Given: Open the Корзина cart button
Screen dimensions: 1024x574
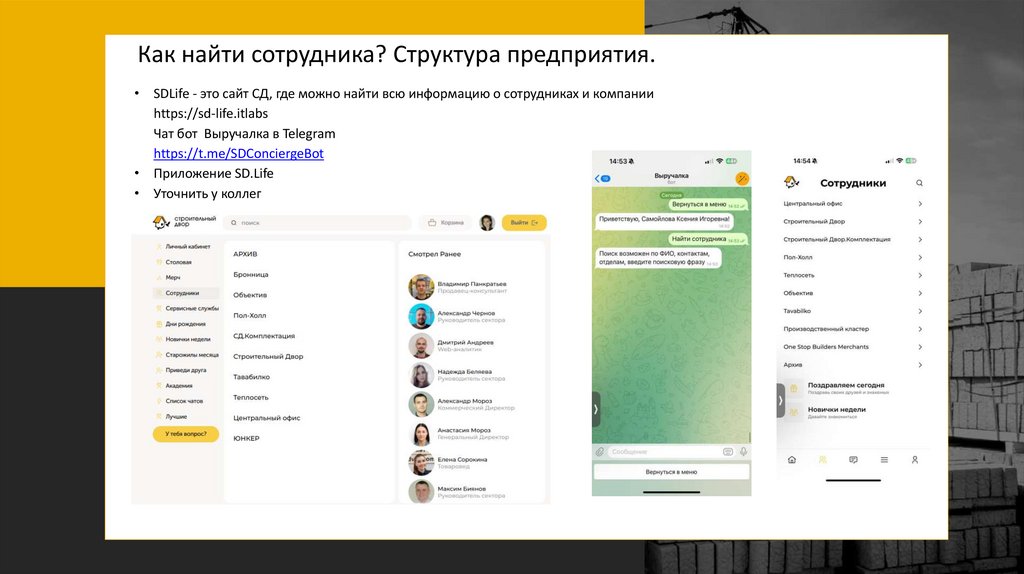Looking at the screenshot, I should 445,223.
